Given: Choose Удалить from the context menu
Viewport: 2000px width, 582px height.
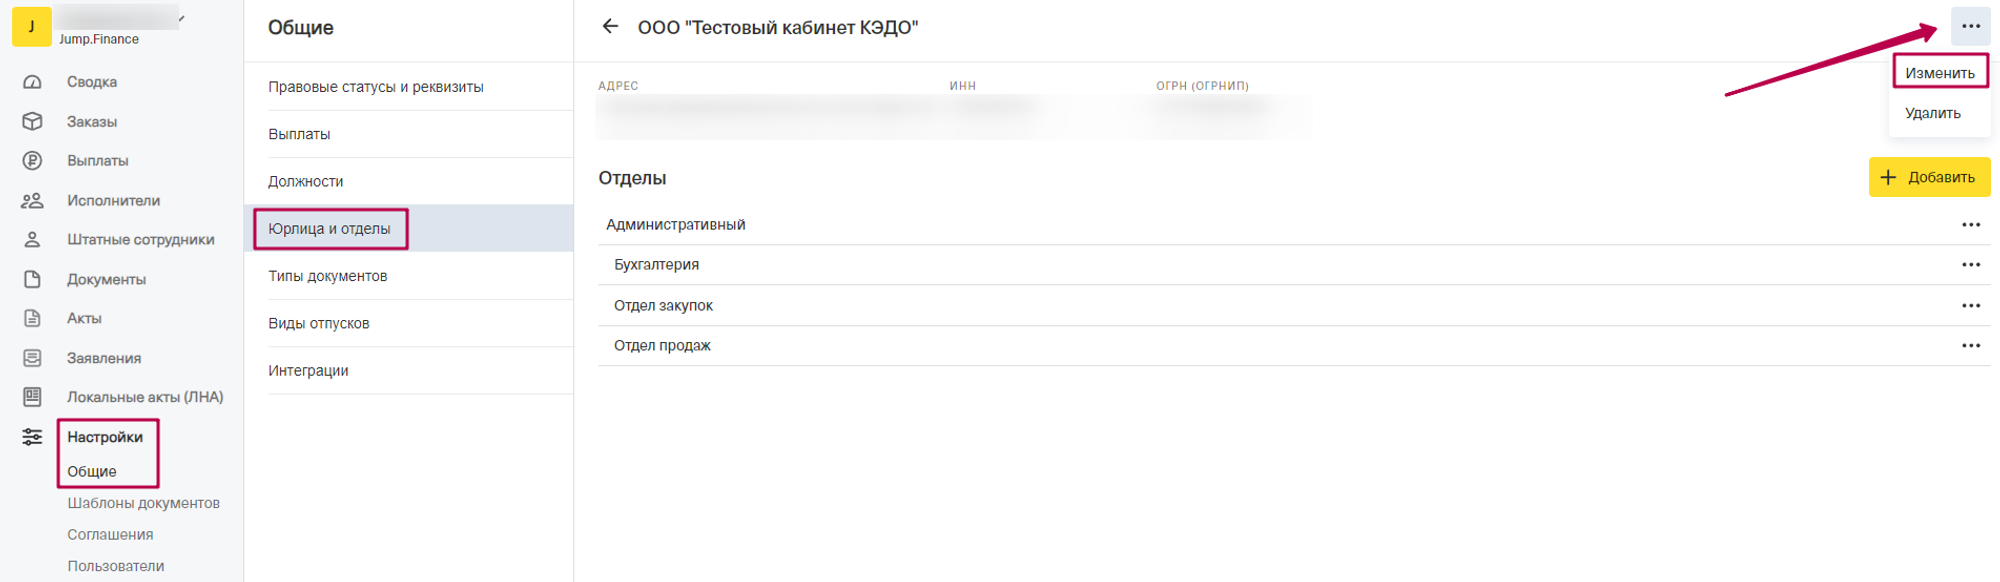Looking at the screenshot, I should [1932, 113].
